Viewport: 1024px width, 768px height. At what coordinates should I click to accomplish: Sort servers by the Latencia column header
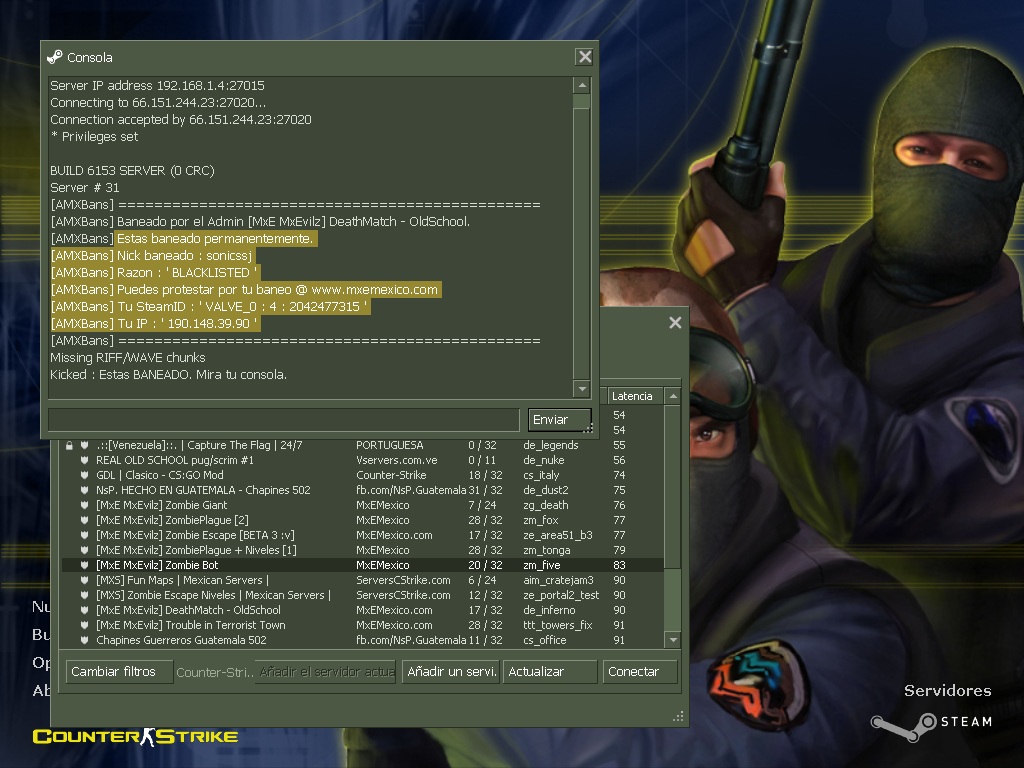click(635, 396)
